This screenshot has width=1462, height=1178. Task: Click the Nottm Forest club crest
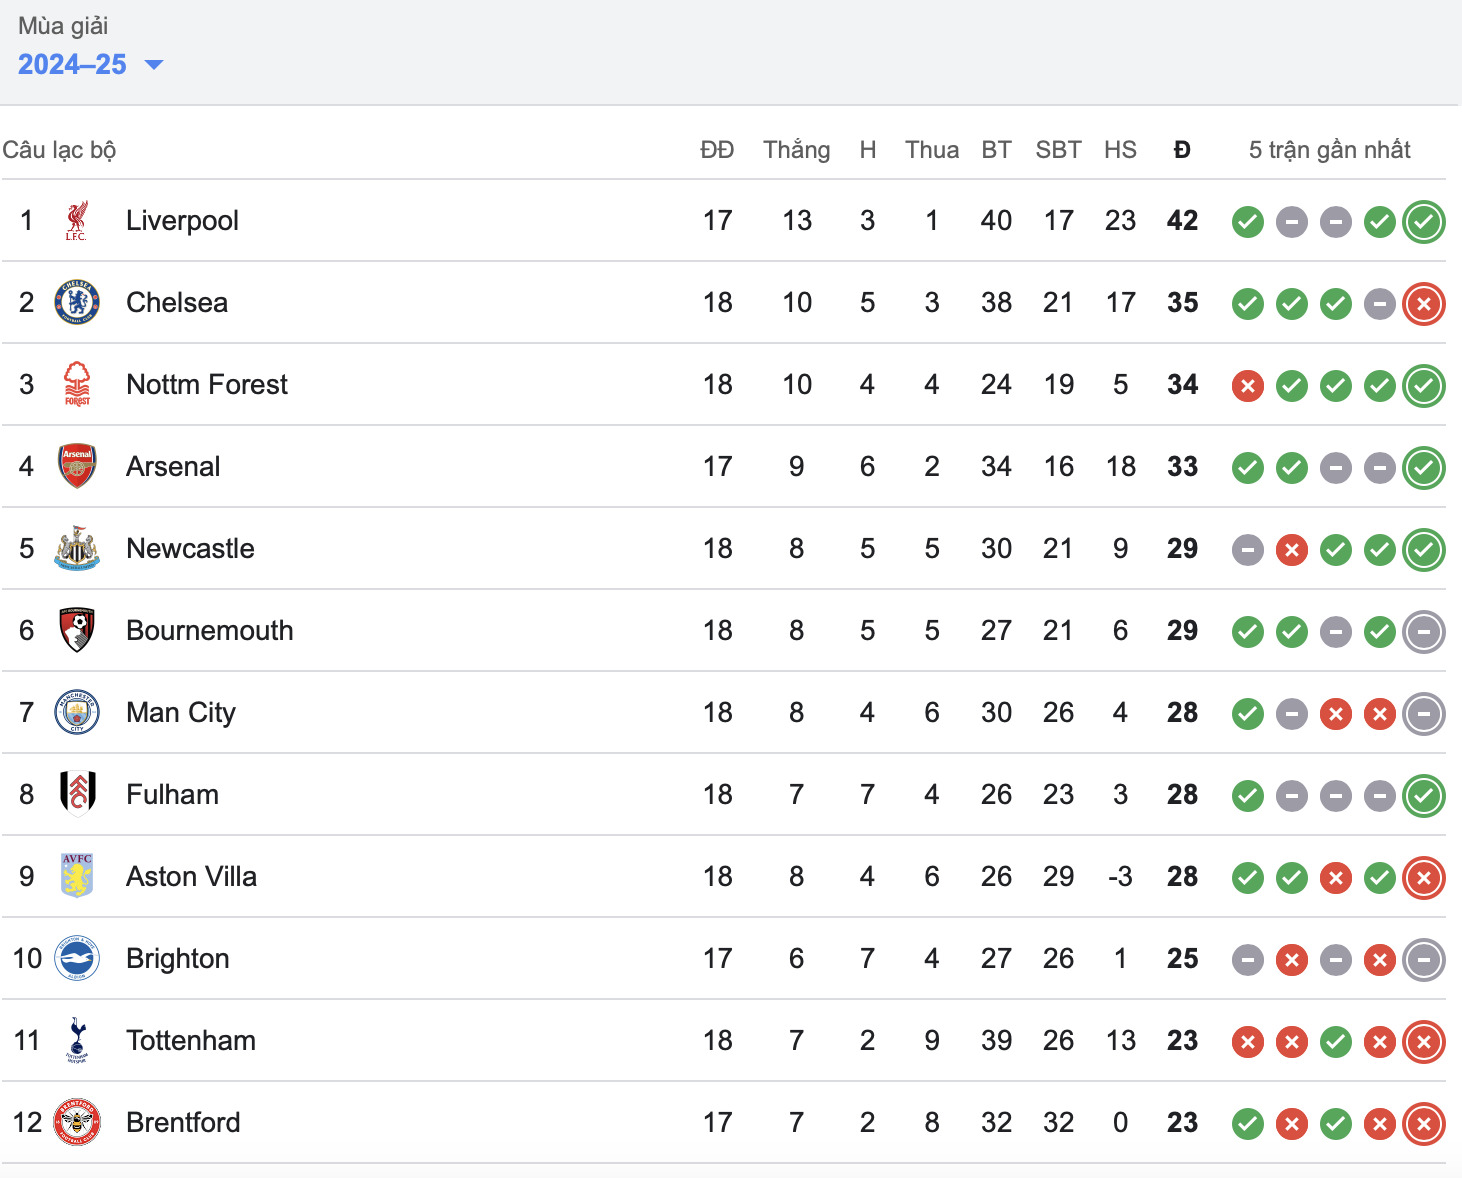[77, 385]
